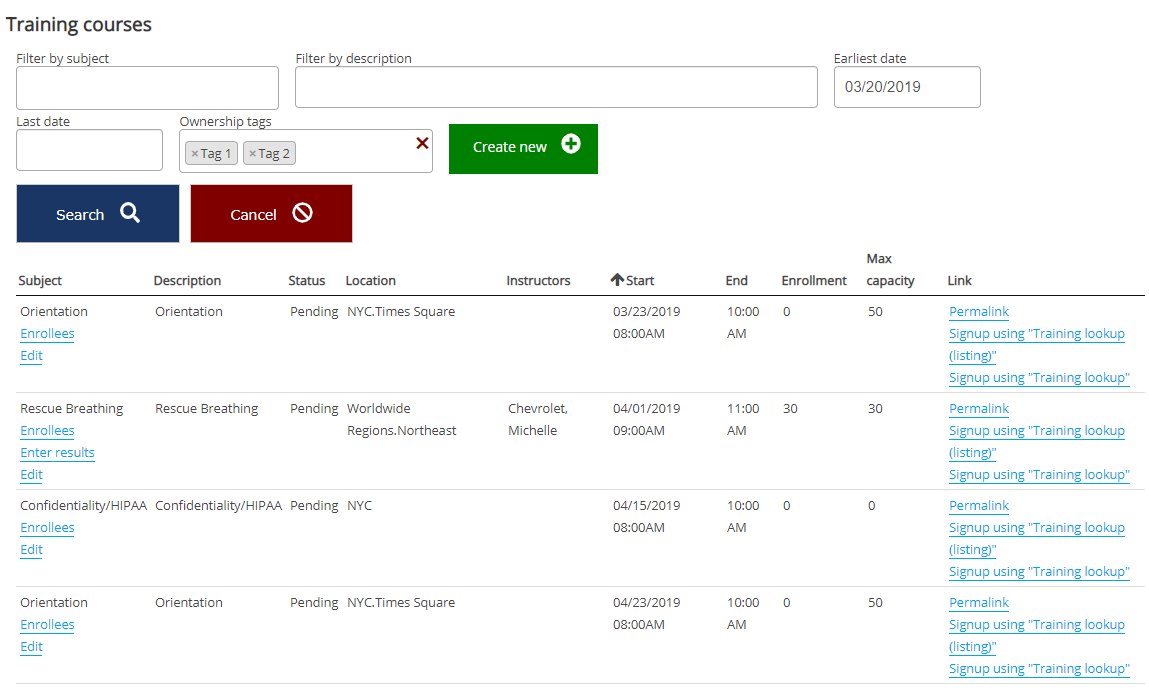Open Permalink for the 03/23/2019 Orientation
This screenshot has height=692, width=1149.
coord(978,312)
